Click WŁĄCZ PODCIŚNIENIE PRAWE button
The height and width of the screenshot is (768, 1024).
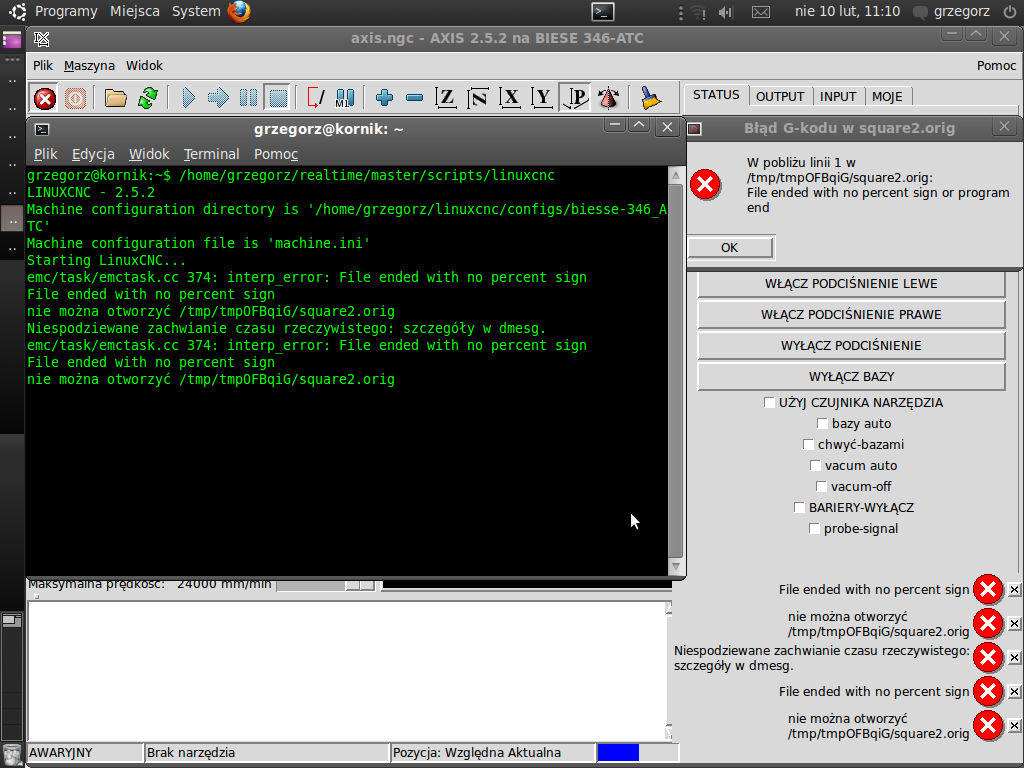[851, 315]
